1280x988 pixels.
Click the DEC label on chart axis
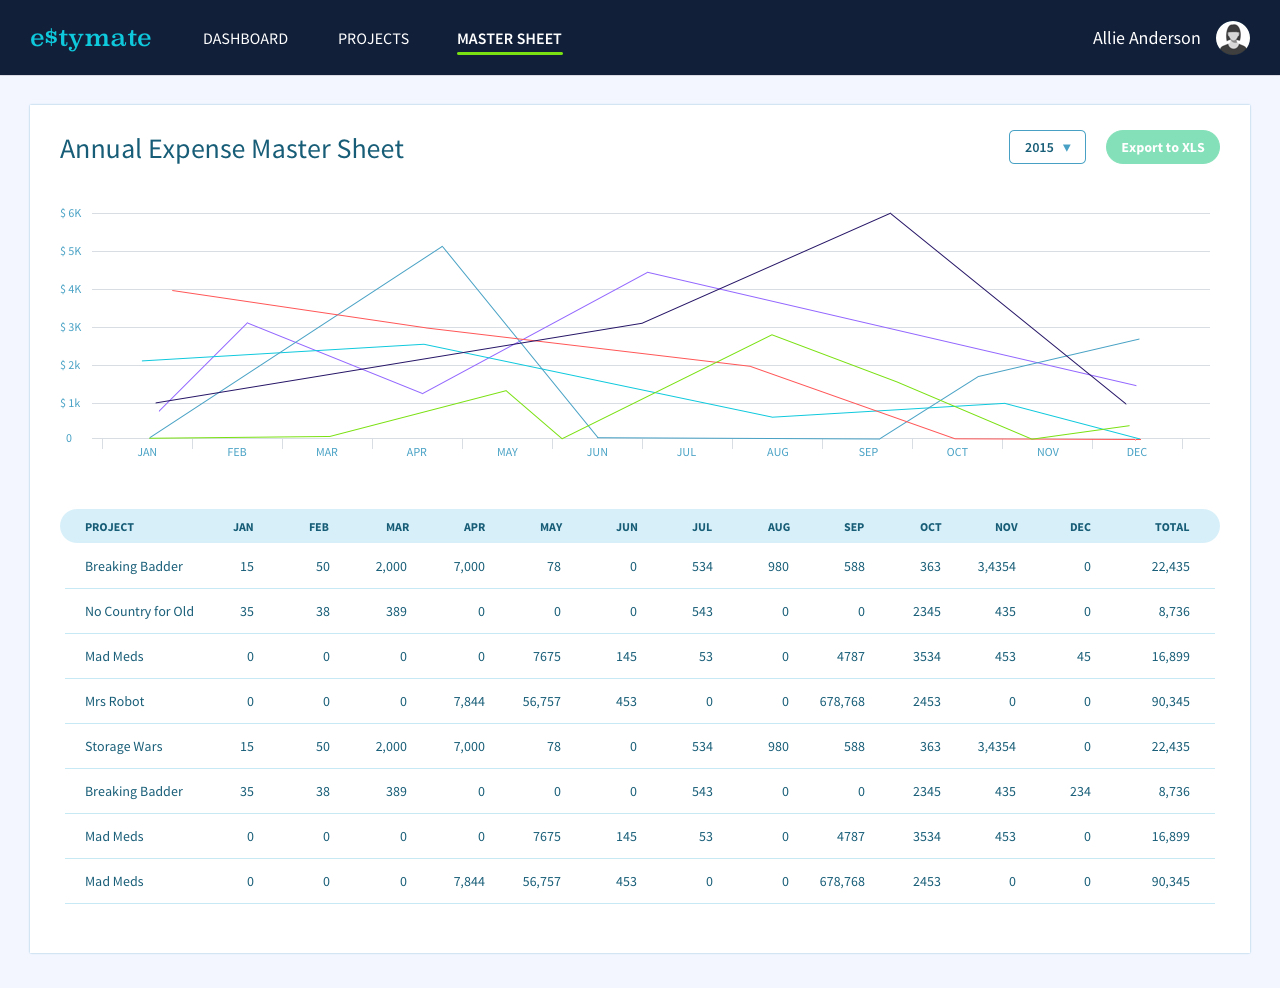pyautogui.click(x=1136, y=452)
